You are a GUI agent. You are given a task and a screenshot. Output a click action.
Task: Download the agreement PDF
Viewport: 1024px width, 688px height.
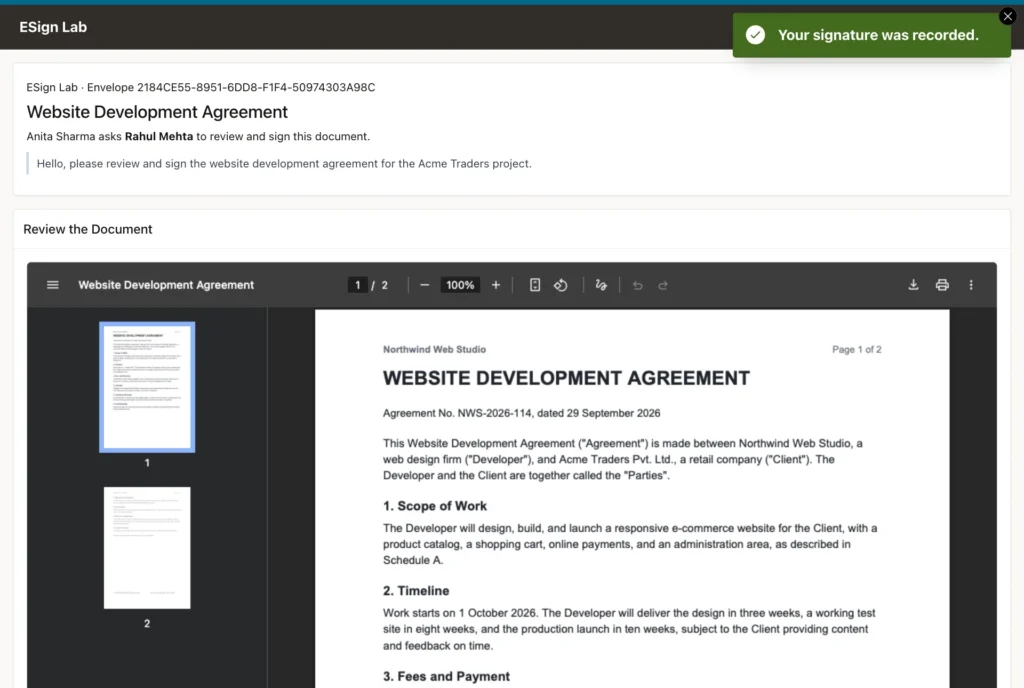click(x=914, y=285)
